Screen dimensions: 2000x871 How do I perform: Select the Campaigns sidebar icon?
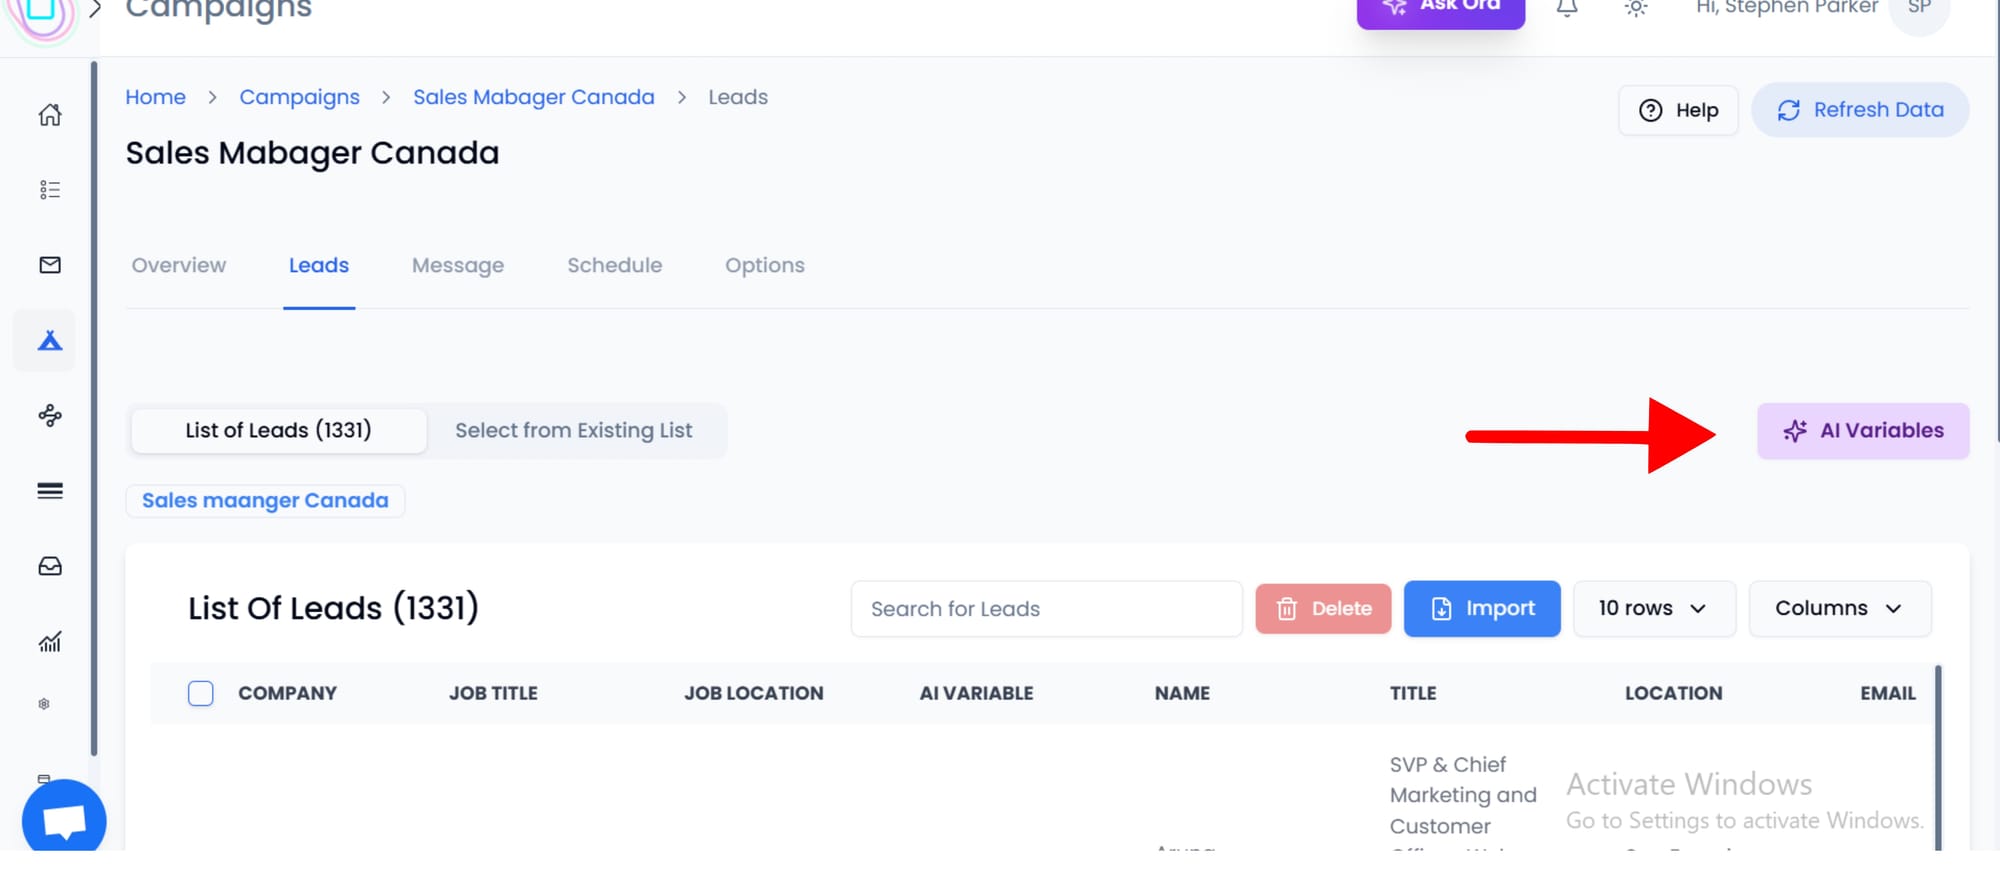[50, 341]
